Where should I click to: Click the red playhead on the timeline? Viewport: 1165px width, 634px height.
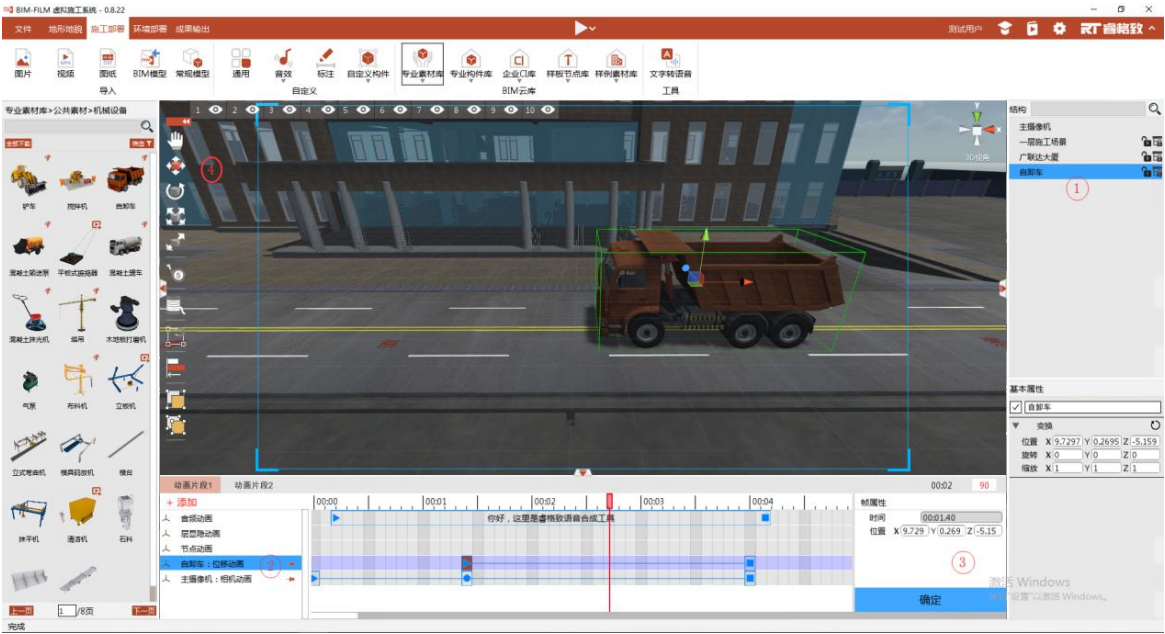coord(609,501)
